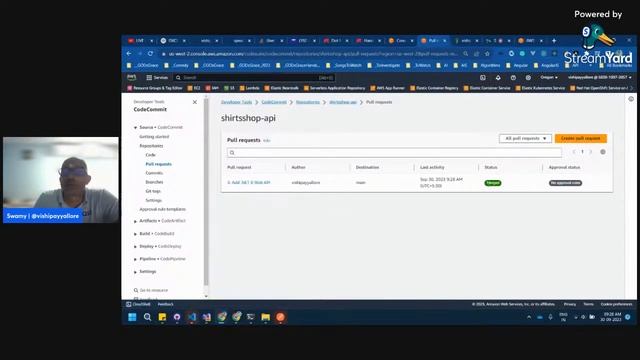Open Approval rule templates in sidebar
Viewport: 640px width, 360px height.
[162, 209]
